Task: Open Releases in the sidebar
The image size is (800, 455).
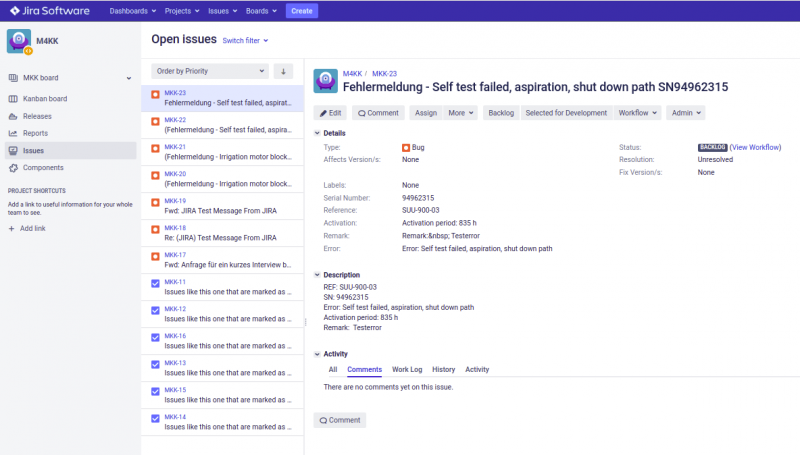Action: (37, 116)
